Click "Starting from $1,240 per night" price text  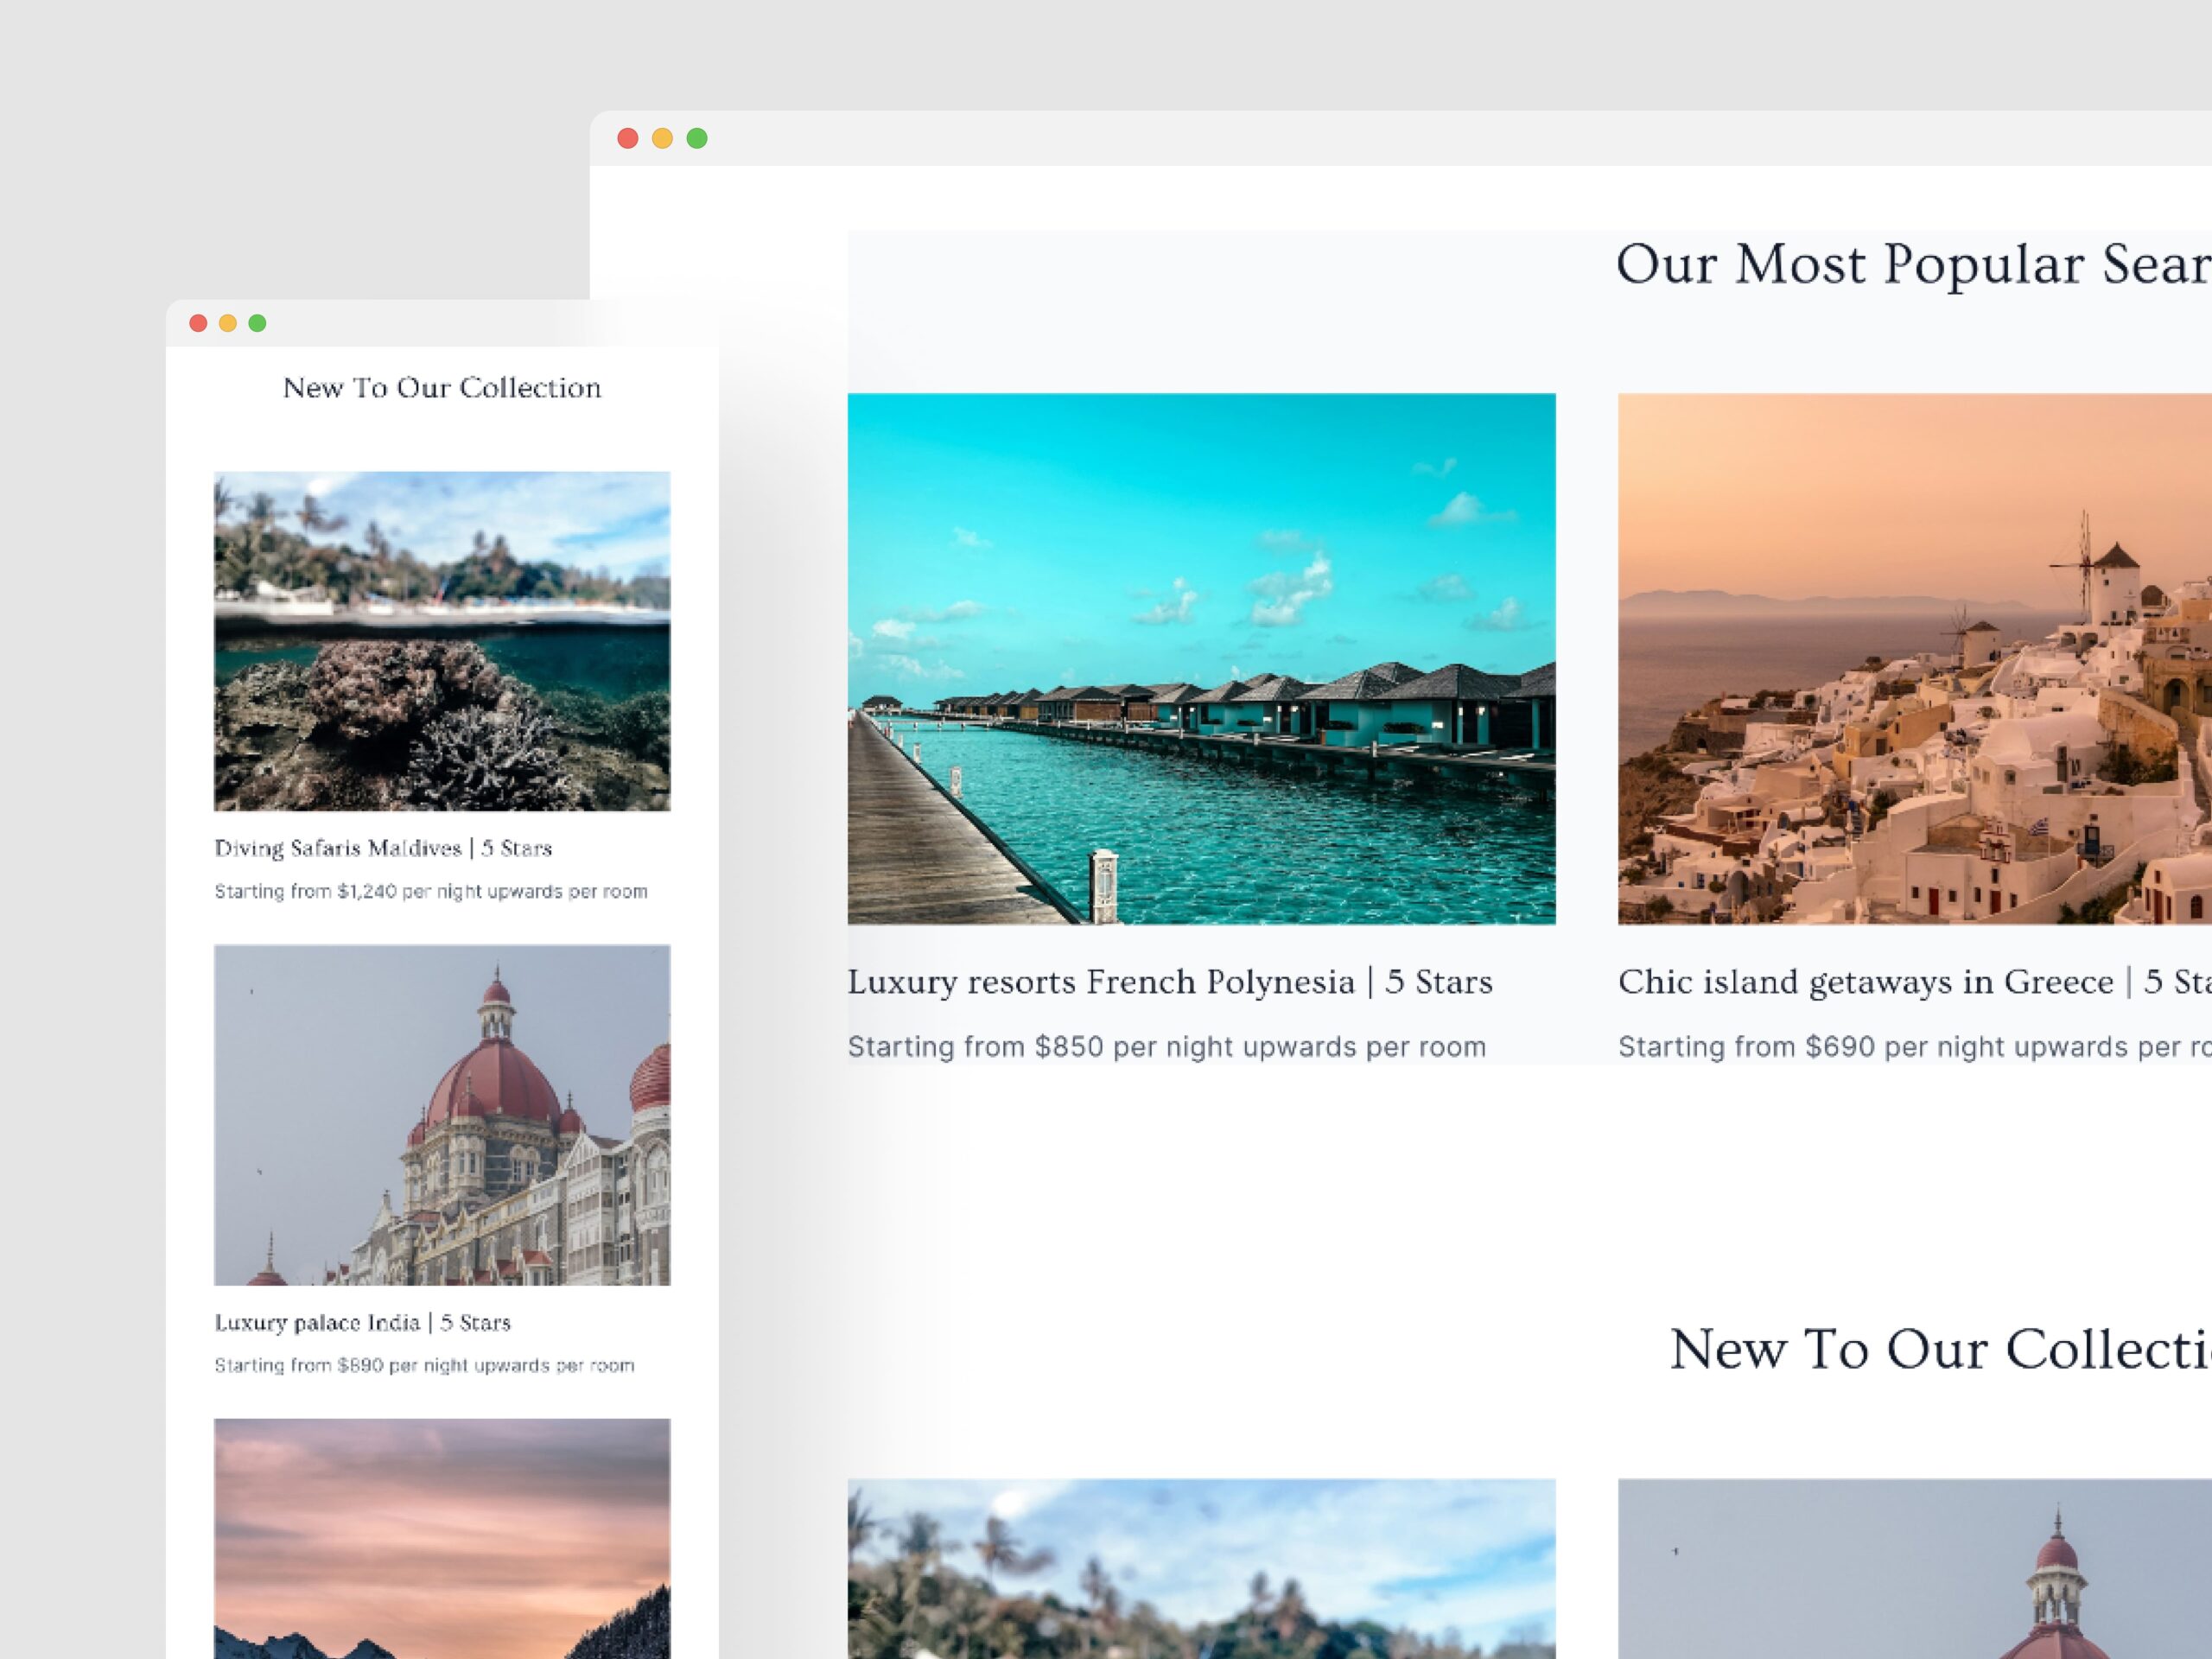click(430, 891)
